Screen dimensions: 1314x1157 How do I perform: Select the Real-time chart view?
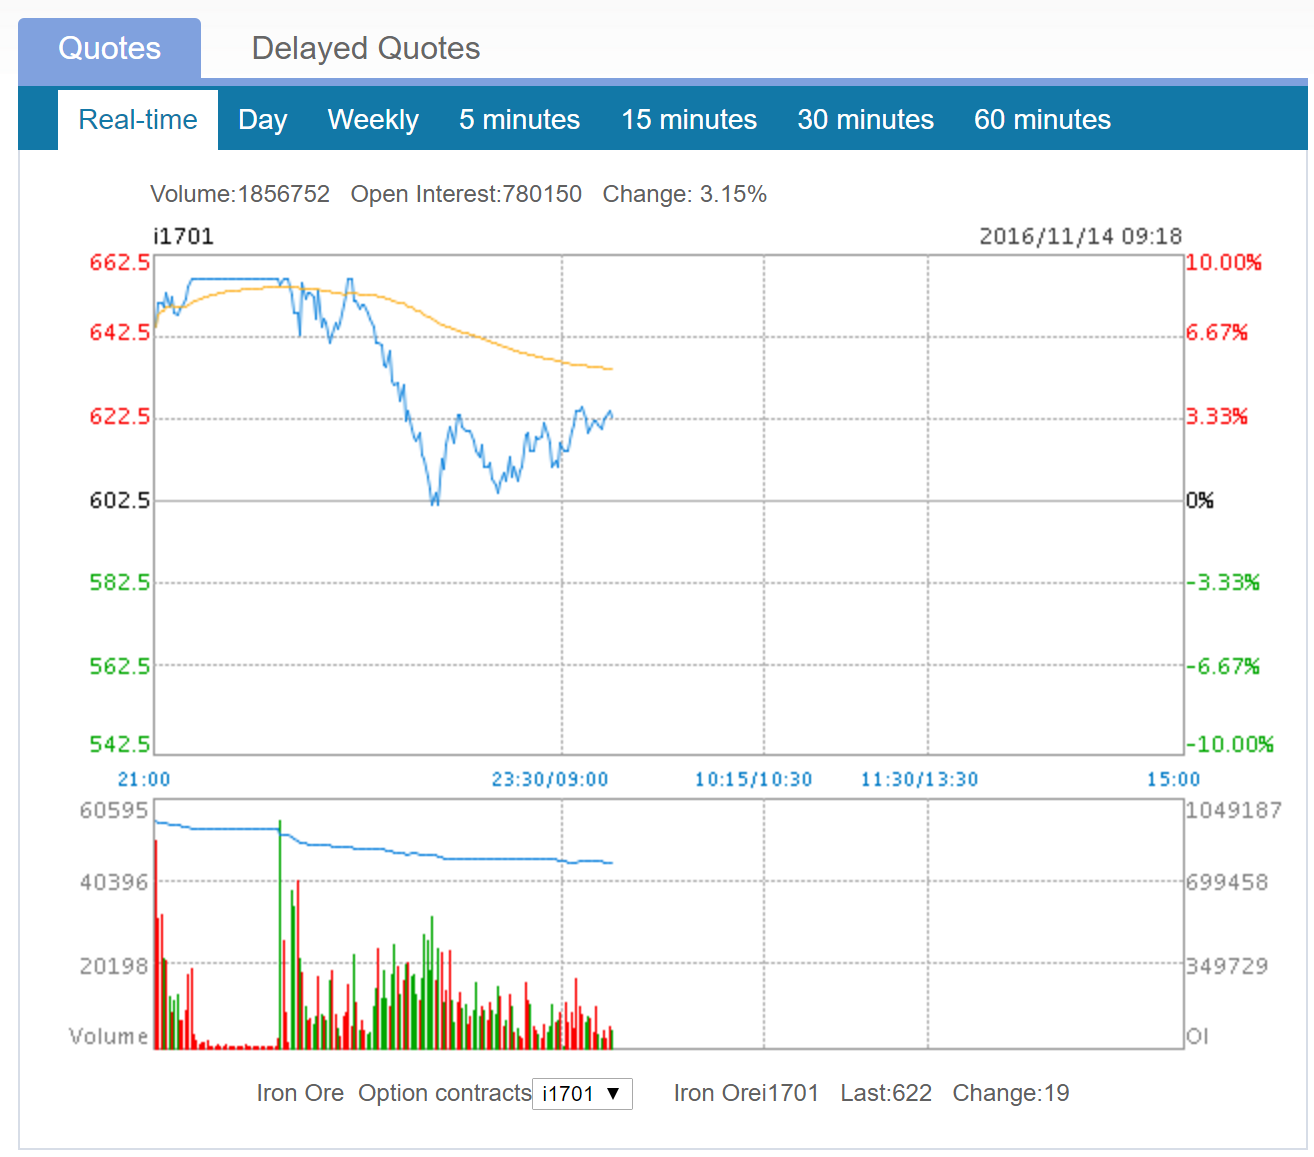click(138, 120)
